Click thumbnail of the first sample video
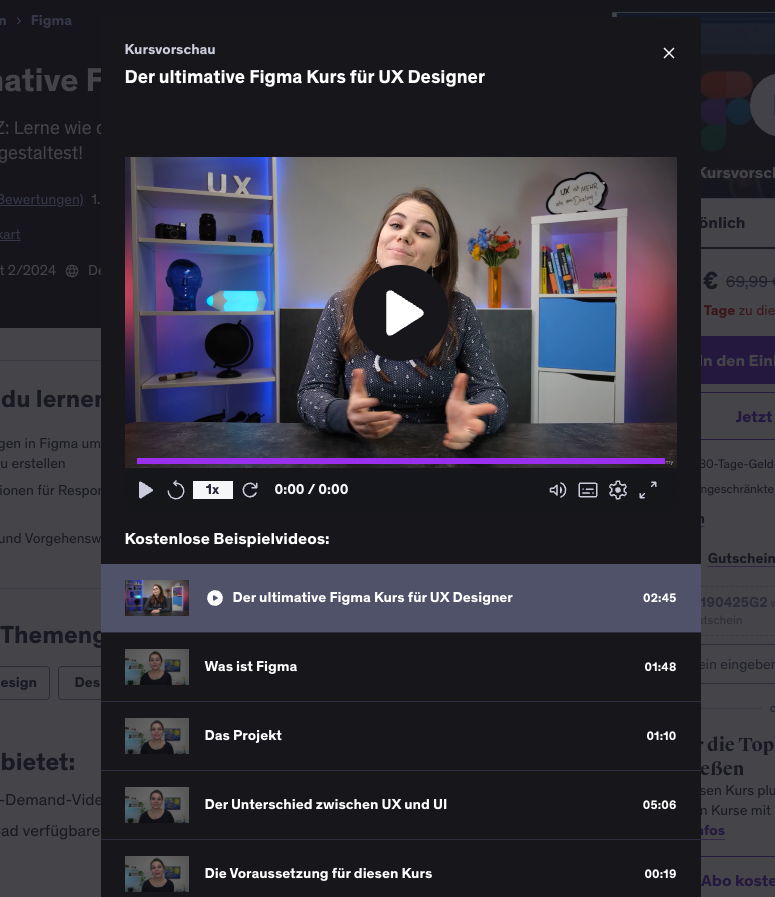Screen dimensions: 775x897 pyautogui.click(x=157, y=598)
